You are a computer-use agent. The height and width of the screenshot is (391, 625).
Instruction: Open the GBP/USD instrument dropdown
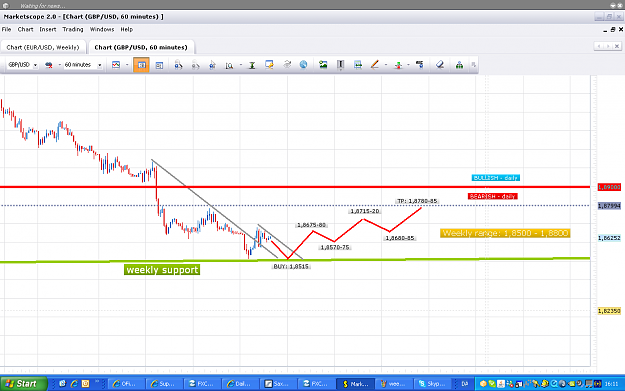pos(35,65)
